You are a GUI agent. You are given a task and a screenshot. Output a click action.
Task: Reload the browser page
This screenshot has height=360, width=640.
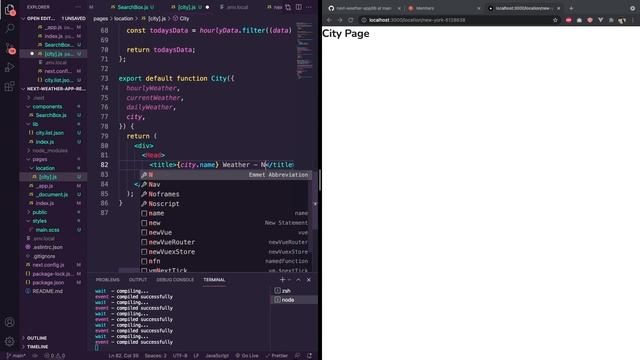[350, 20]
